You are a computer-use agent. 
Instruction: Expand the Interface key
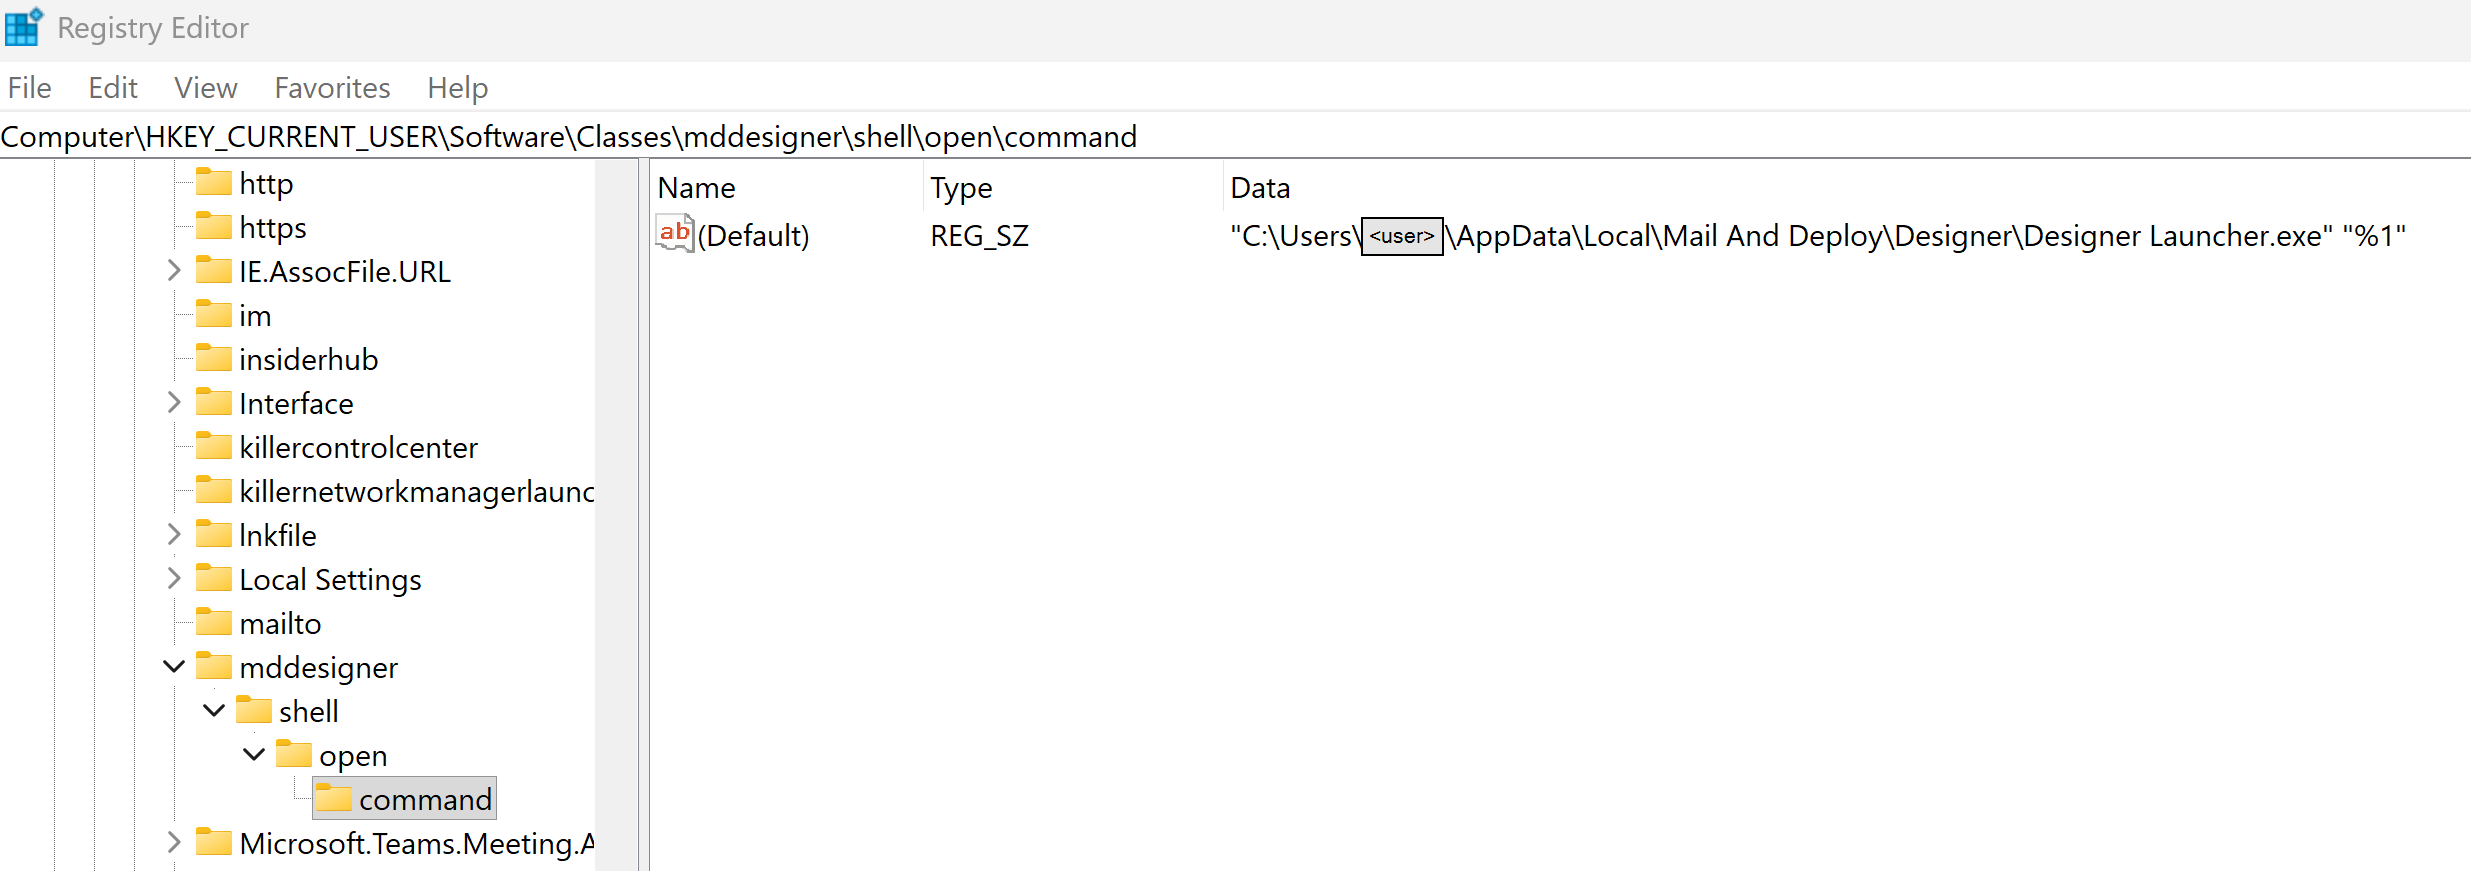click(x=174, y=402)
